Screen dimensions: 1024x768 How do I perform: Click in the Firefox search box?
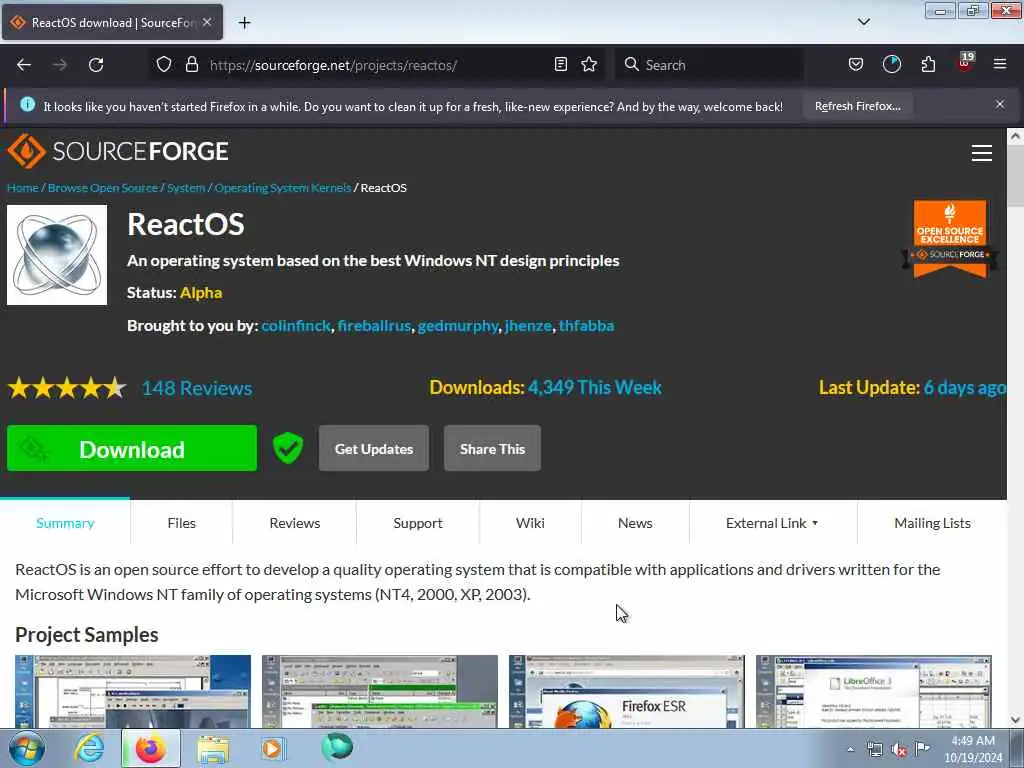pyautogui.click(x=709, y=65)
